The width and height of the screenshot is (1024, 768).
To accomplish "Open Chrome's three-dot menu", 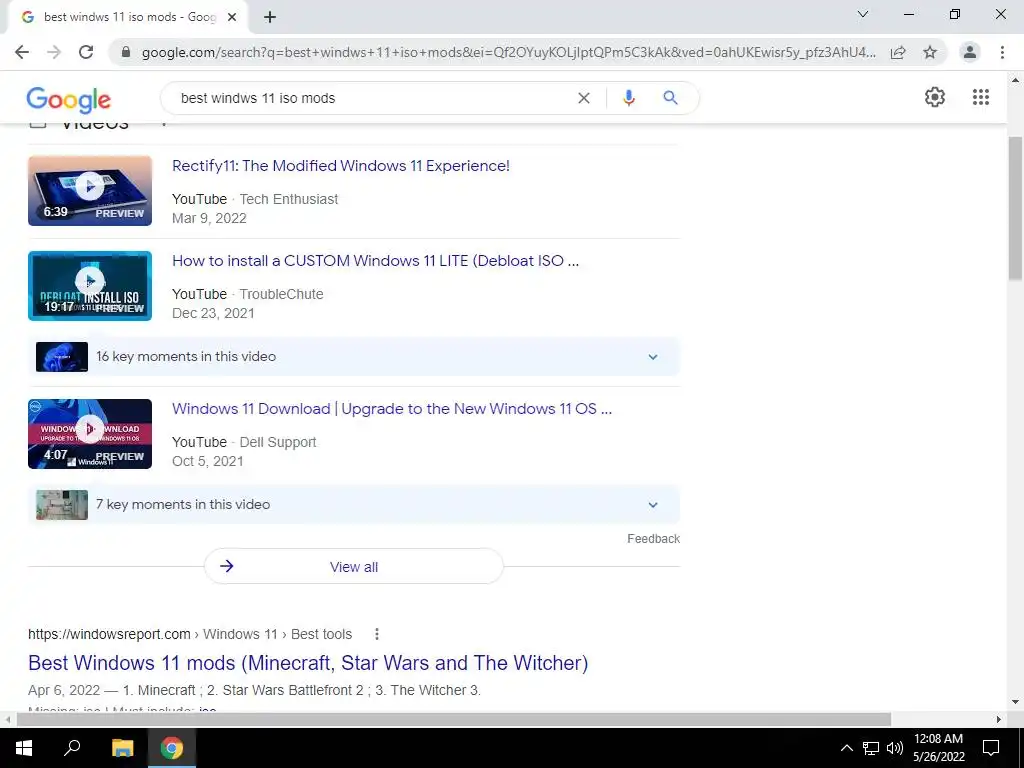I will click(x=1002, y=52).
